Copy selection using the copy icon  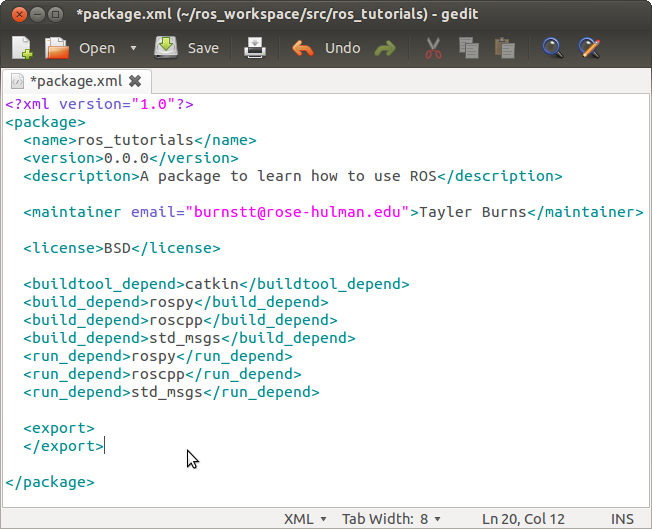click(469, 48)
